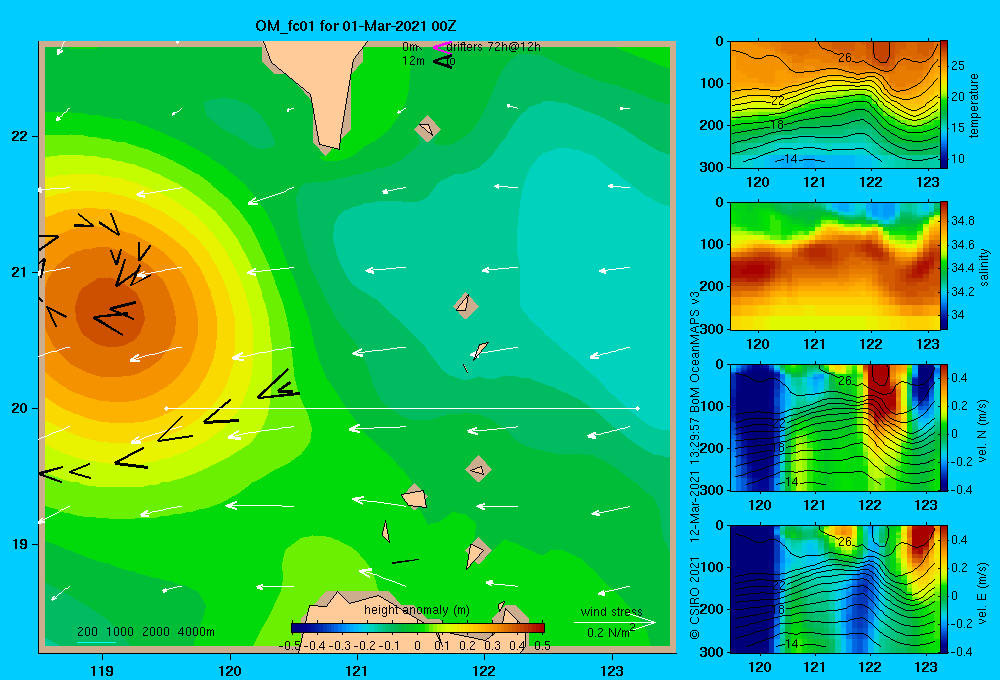1000x680 pixels.
Task: Click the latitude 21 axis label on the map
Action: [x=19, y=272]
